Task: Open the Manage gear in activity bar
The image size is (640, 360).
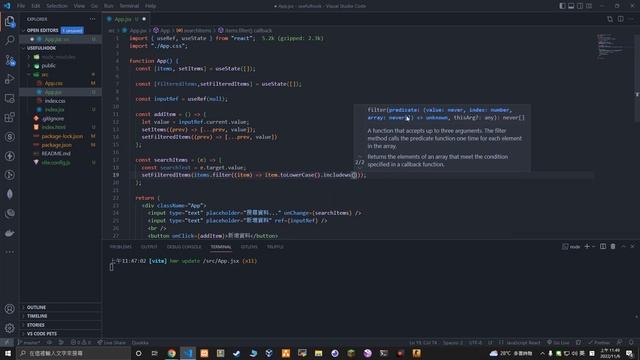Action: [9, 328]
